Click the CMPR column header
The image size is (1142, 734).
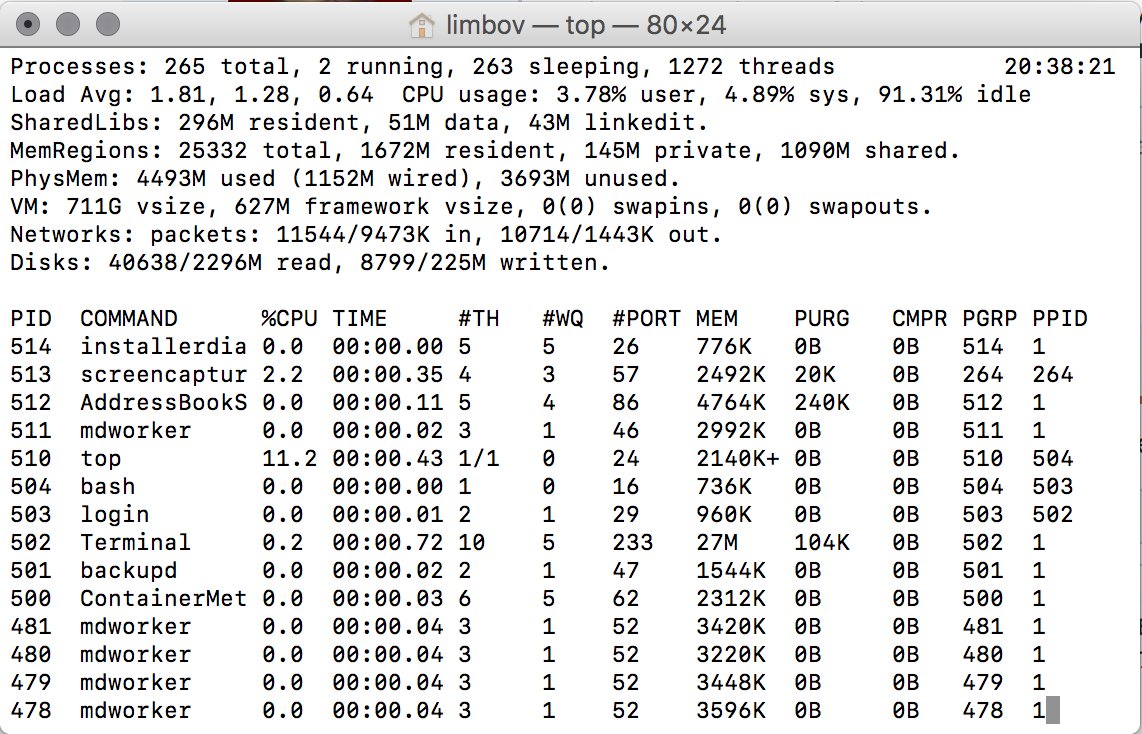[919, 319]
